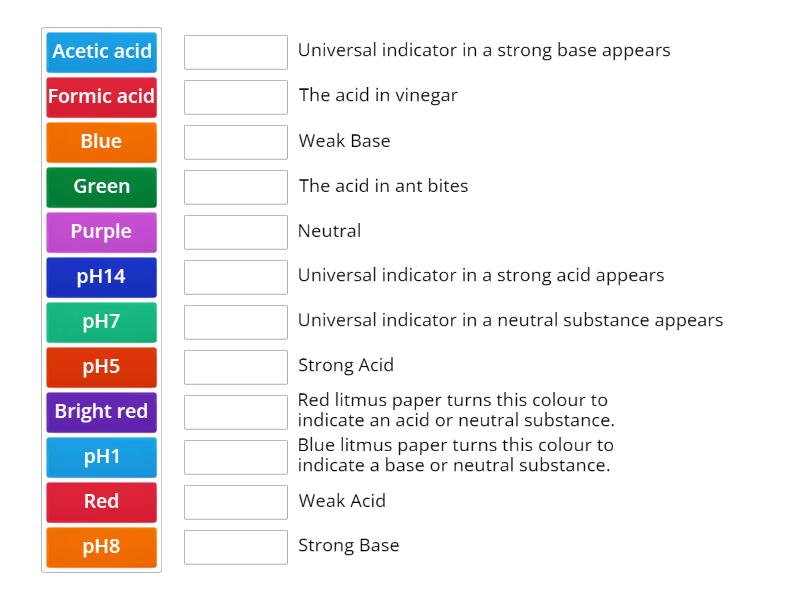800x600 pixels.
Task: Click the answer box beside Strong Acid
Action: [x=235, y=367]
